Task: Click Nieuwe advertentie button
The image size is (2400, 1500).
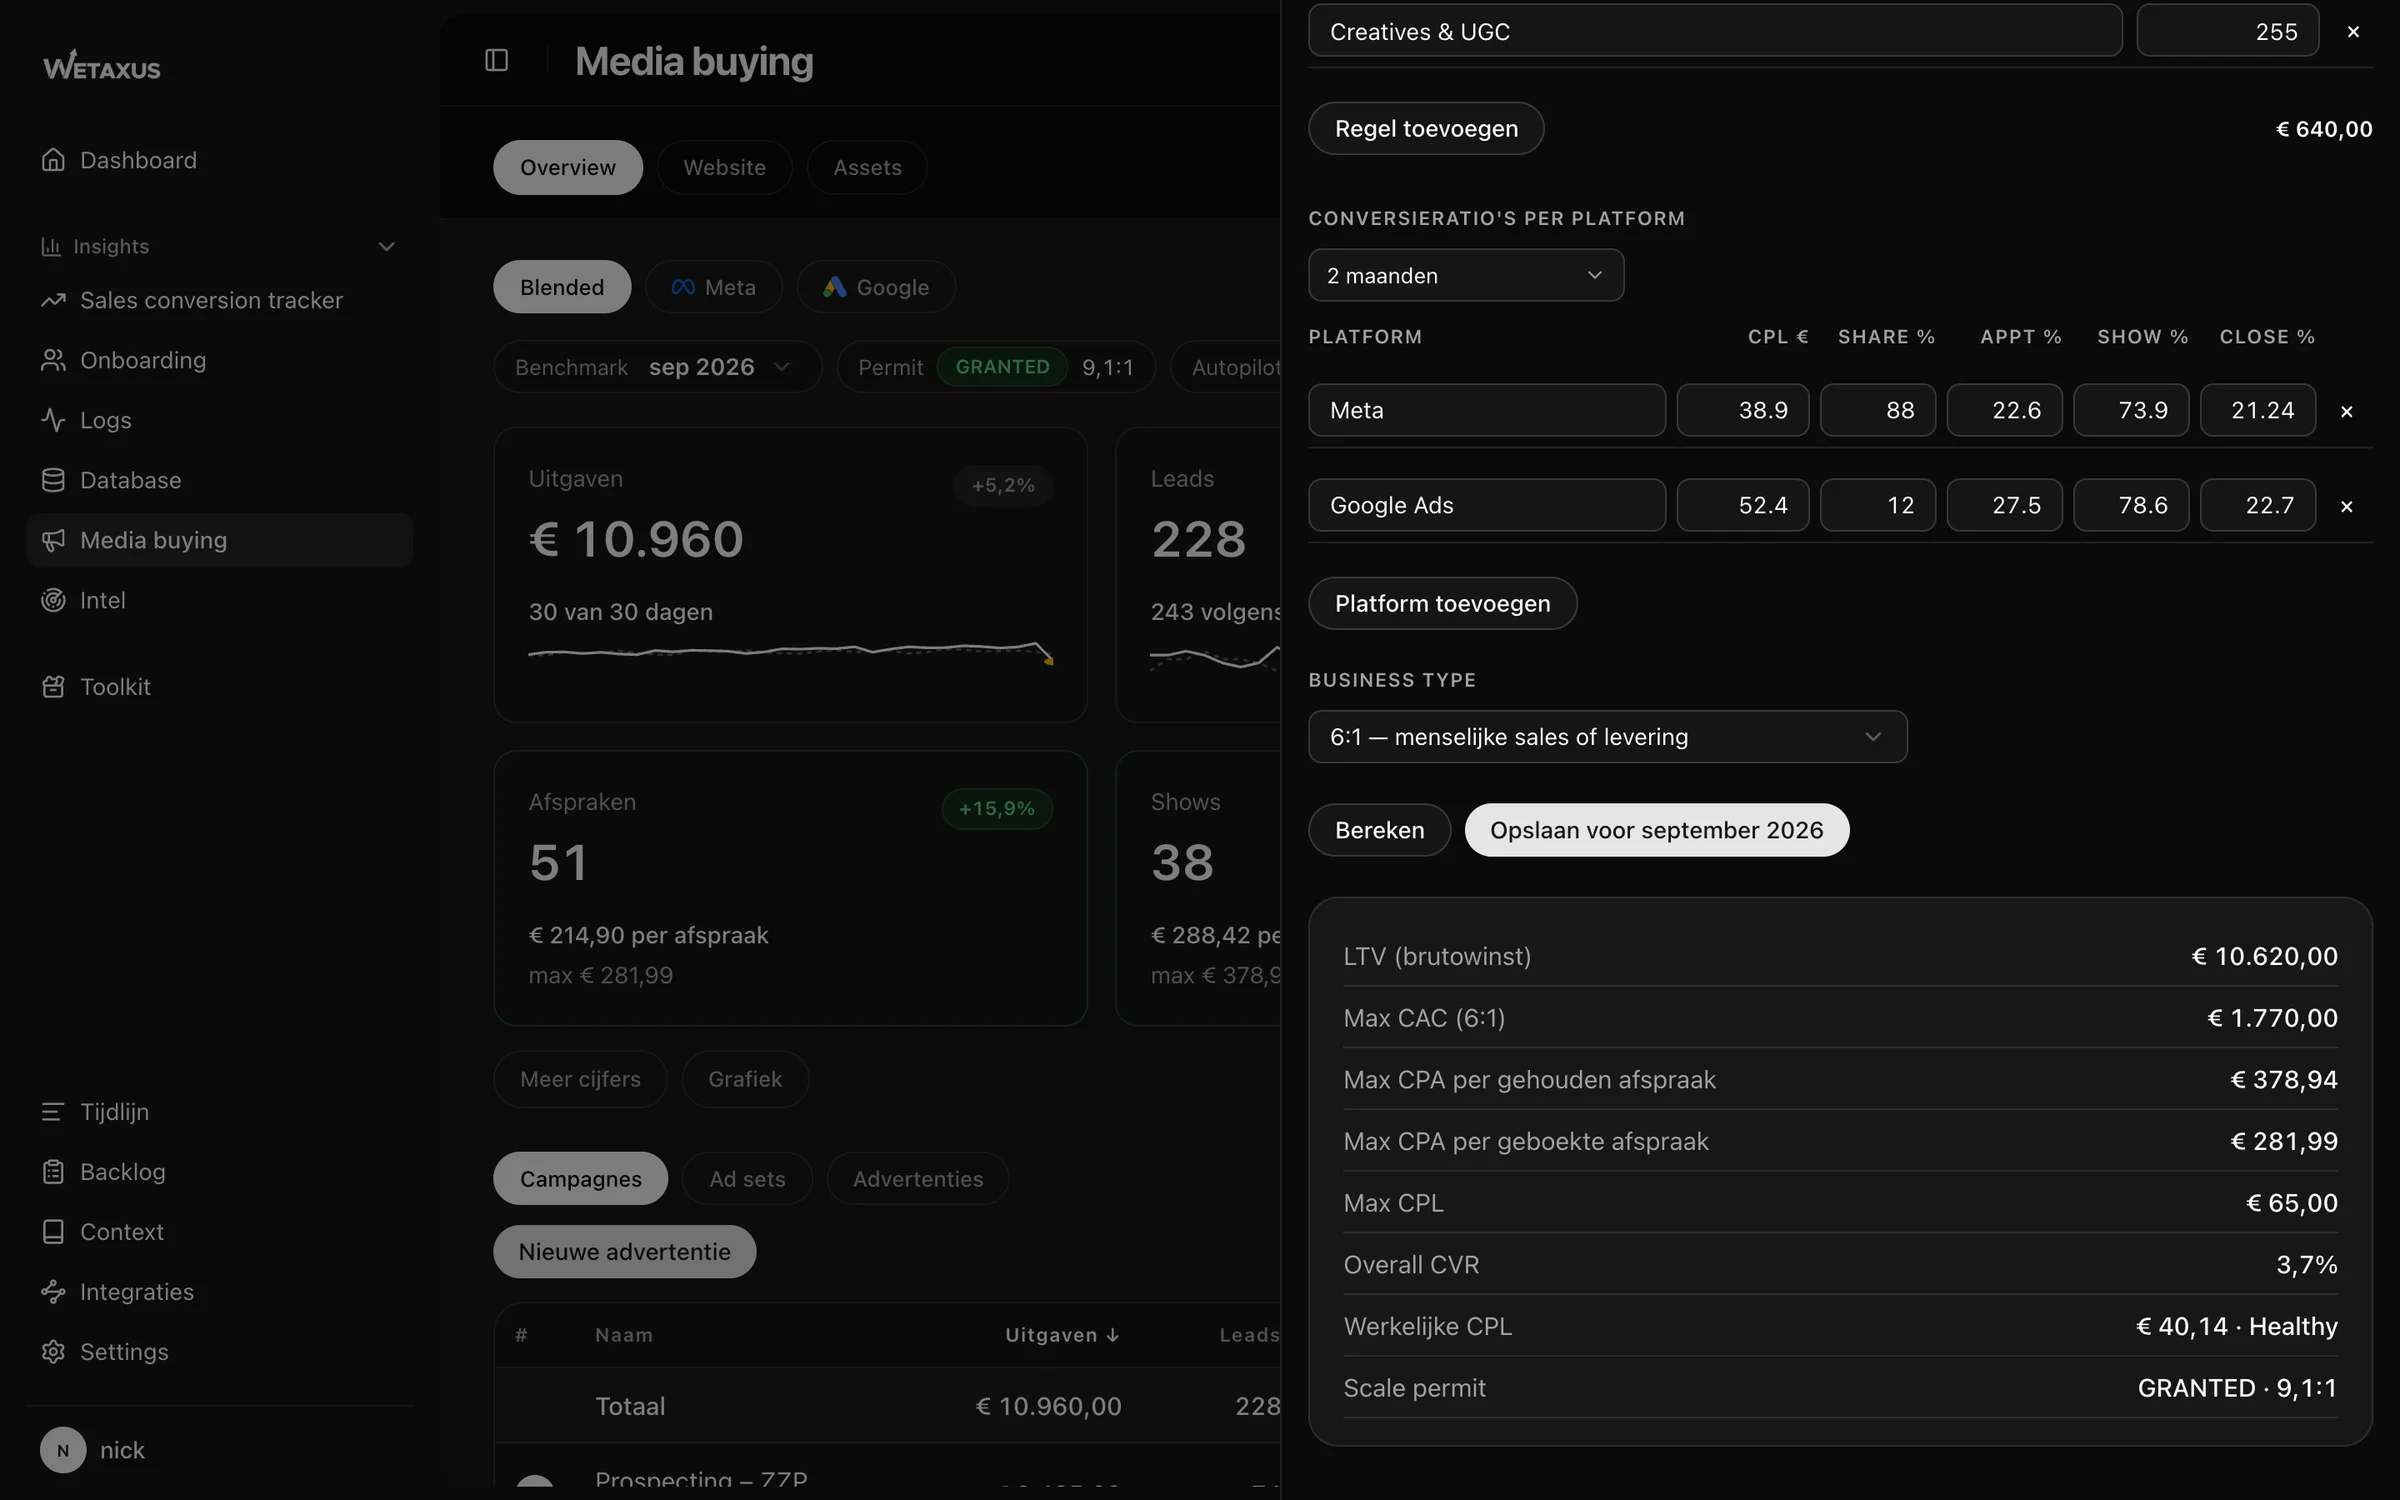Action: click(624, 1252)
